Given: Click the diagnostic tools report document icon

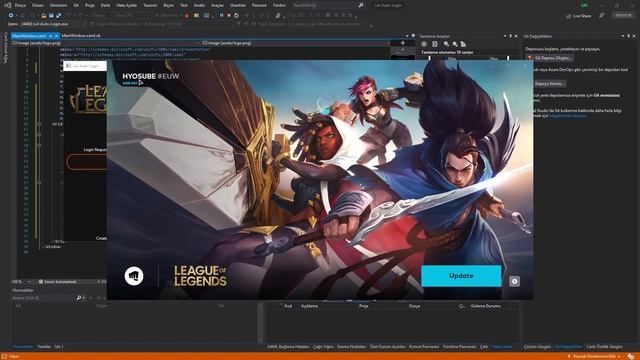Looking at the screenshot, I should coord(463,44).
